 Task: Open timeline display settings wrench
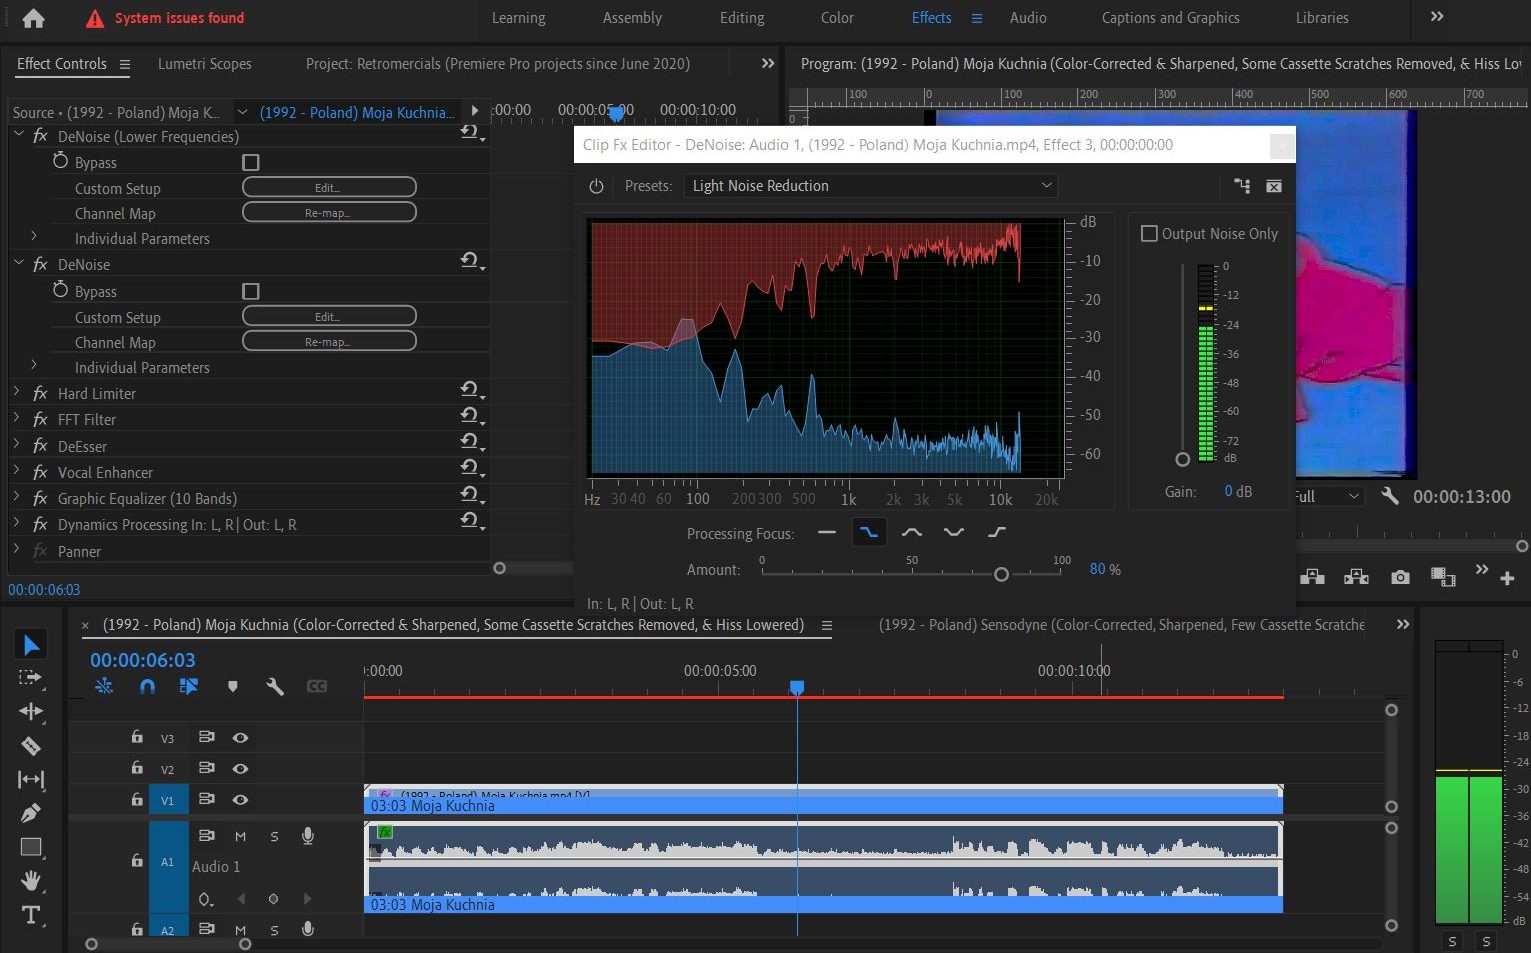point(275,686)
